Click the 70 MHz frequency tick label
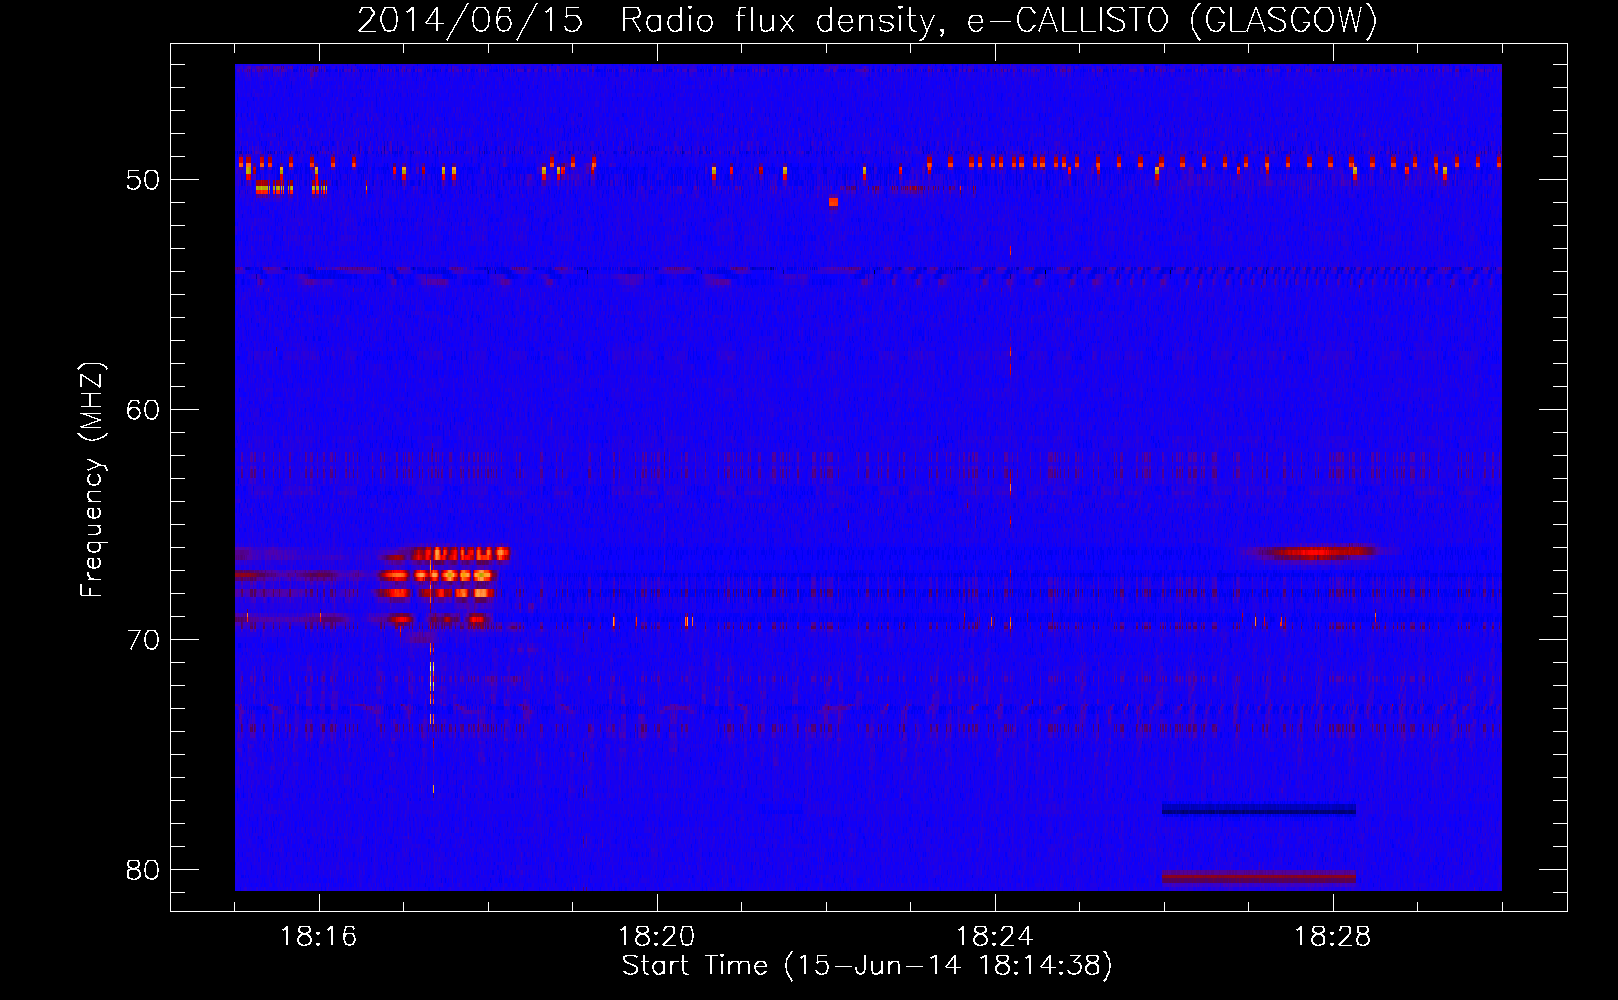 [143, 640]
